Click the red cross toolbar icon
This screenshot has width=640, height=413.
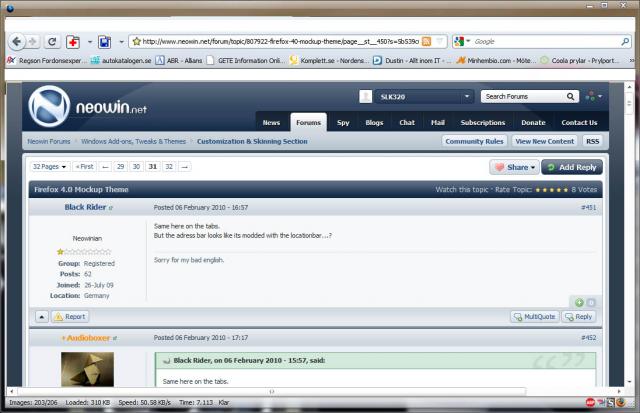point(73,42)
